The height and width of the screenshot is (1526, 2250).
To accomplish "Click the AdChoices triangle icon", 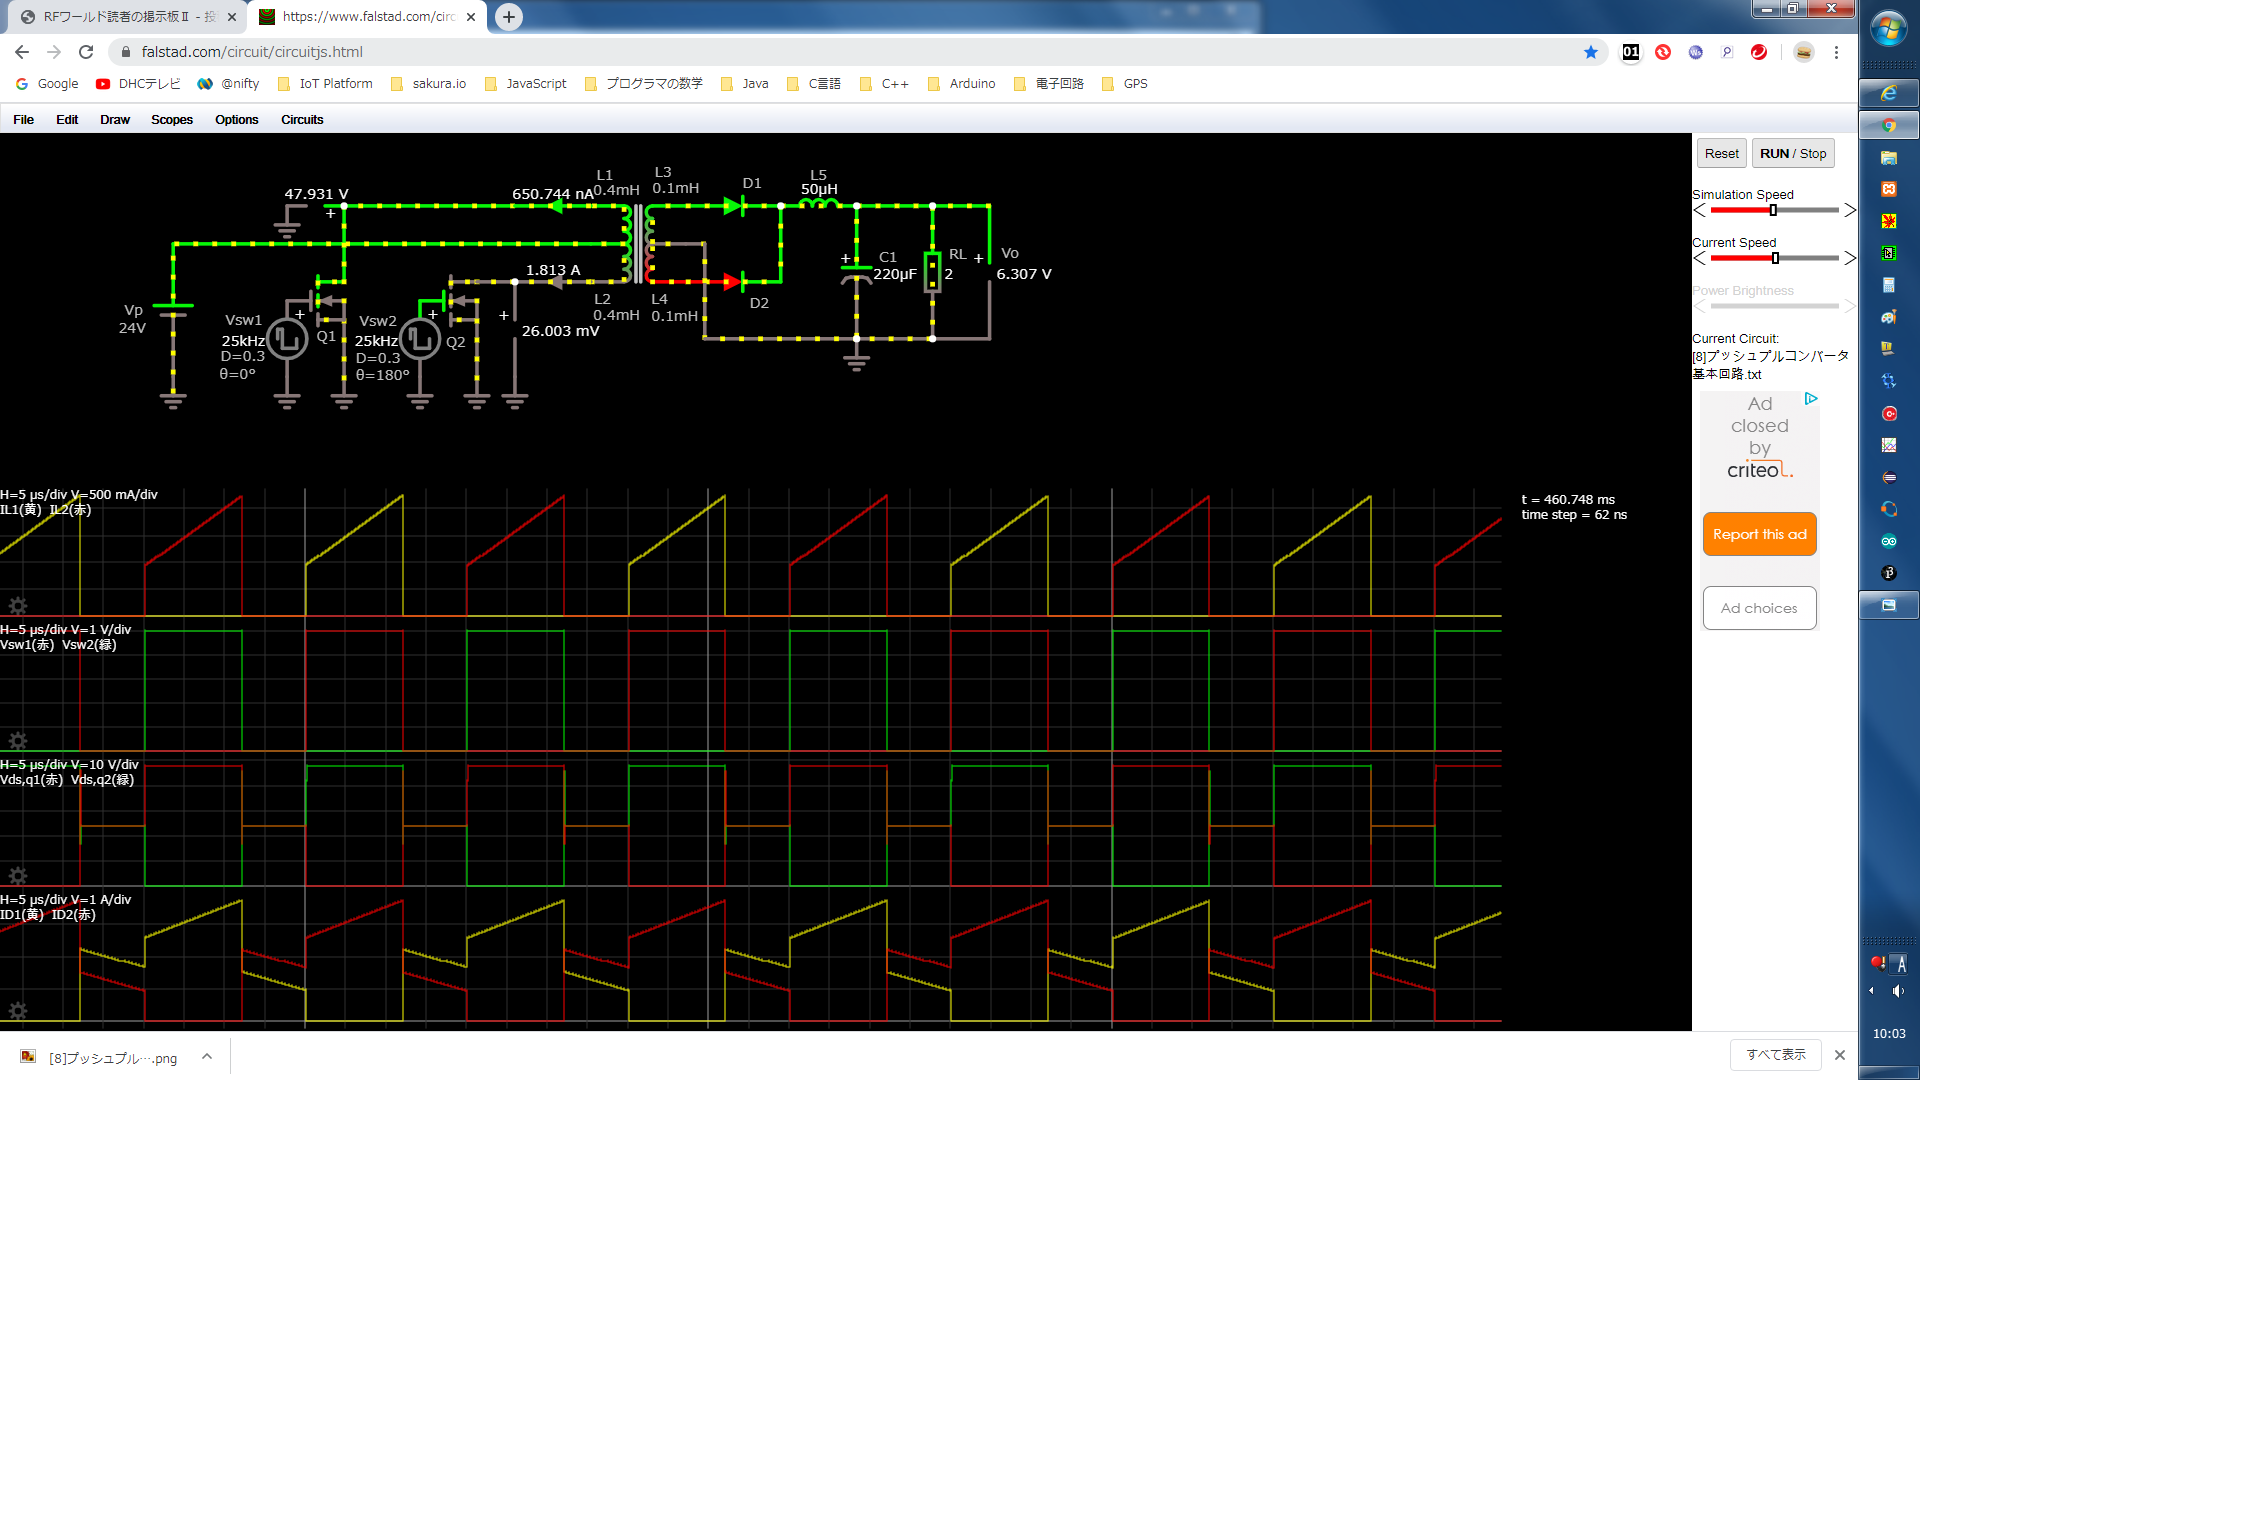I will click(x=1810, y=399).
